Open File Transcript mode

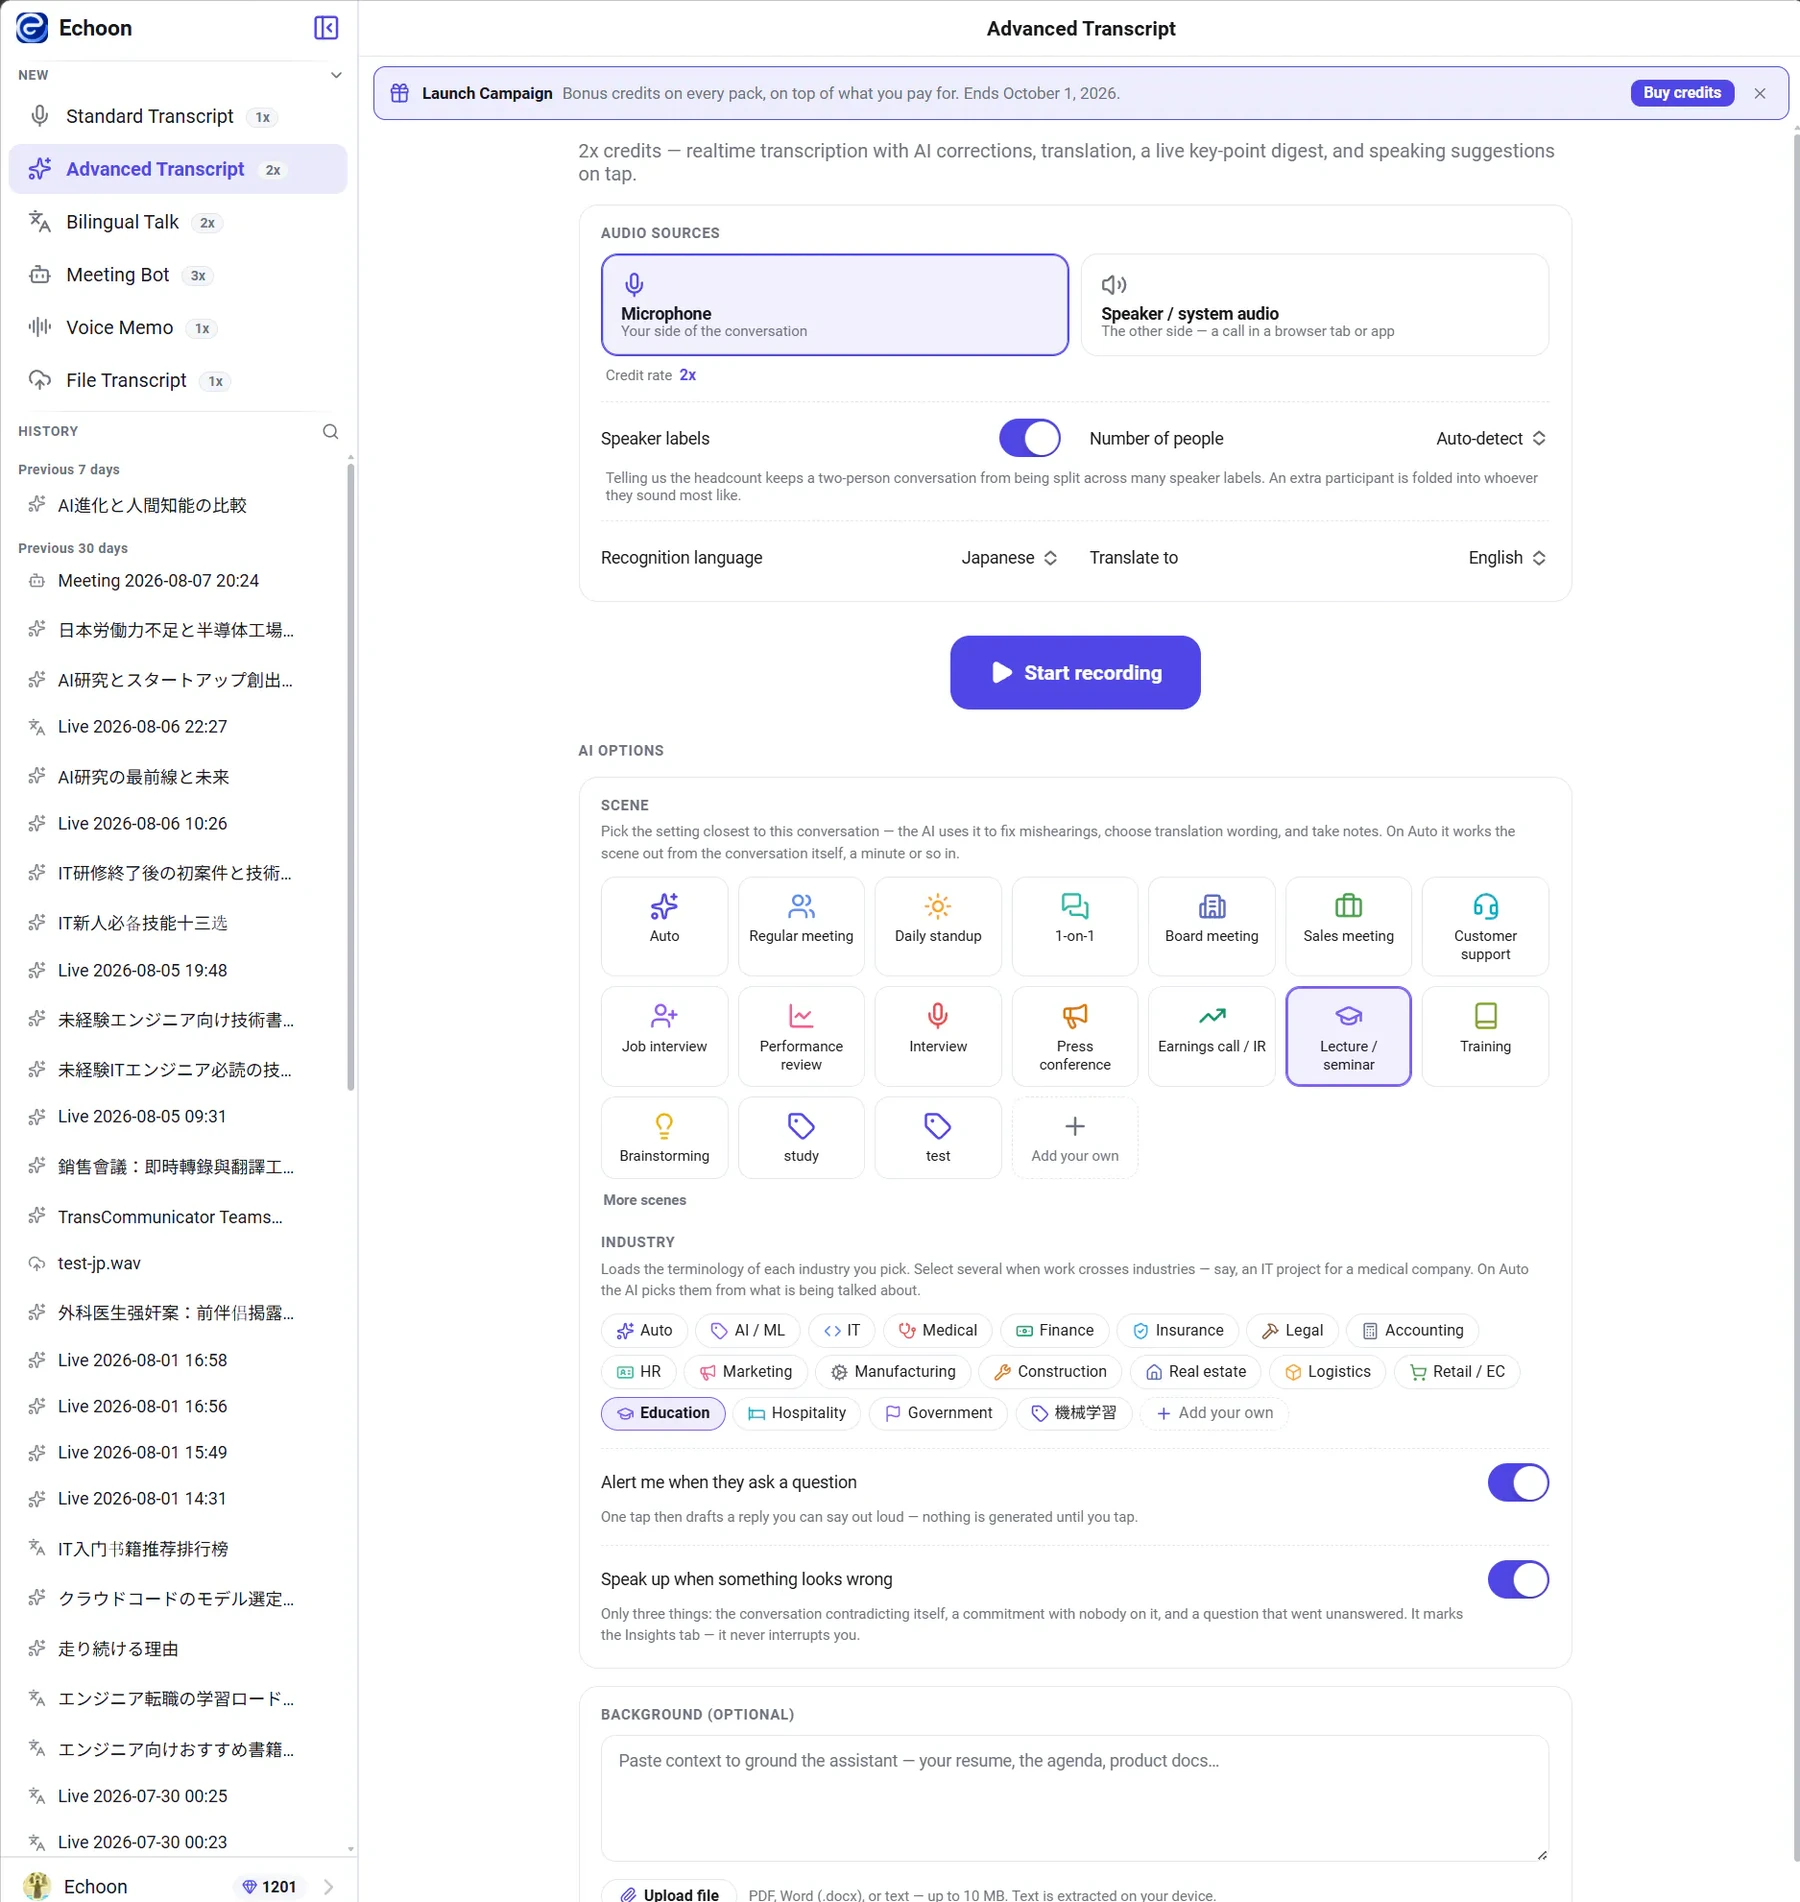(x=178, y=381)
